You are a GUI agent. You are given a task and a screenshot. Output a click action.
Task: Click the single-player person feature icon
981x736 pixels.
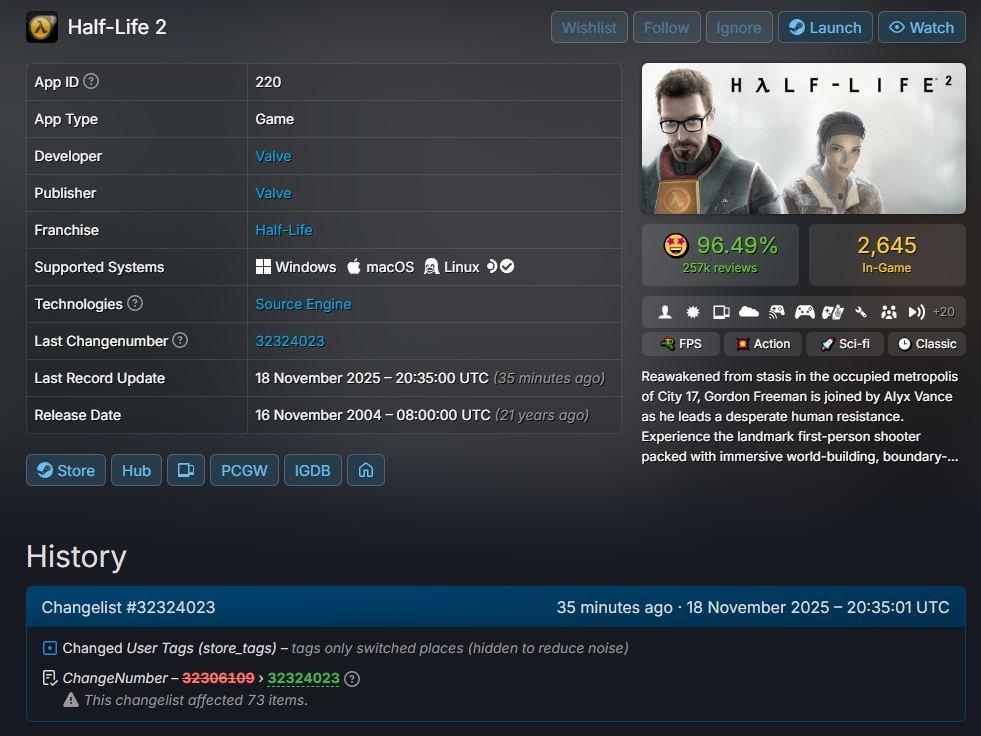[x=665, y=312]
